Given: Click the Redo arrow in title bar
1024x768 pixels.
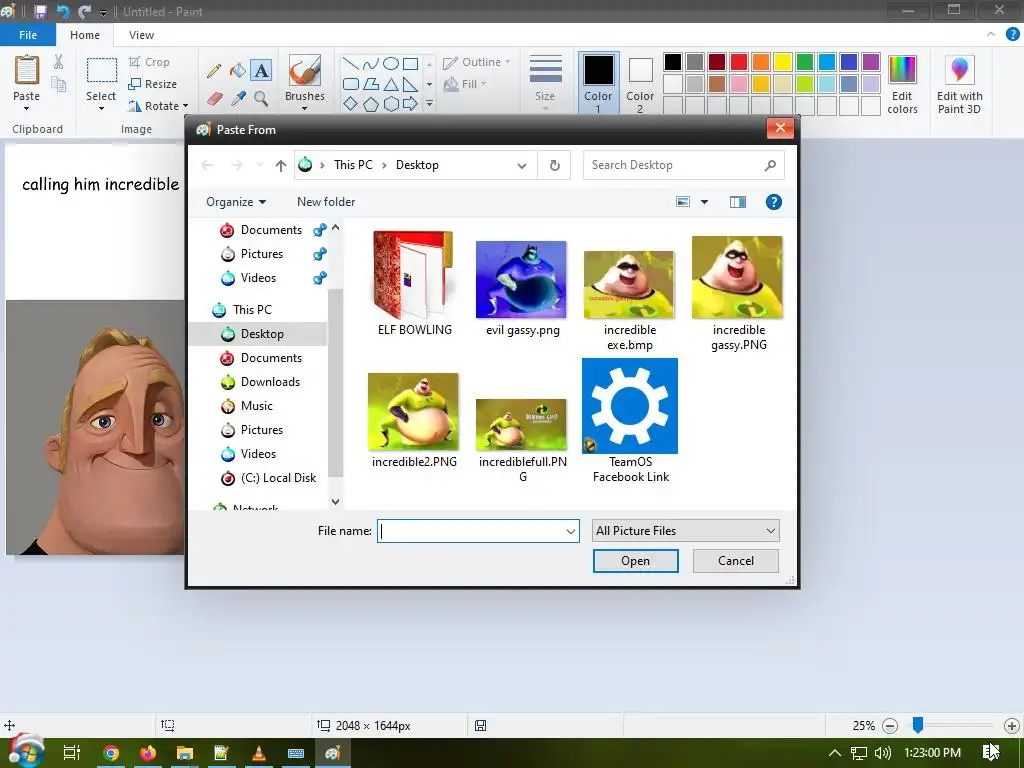Looking at the screenshot, I should tap(84, 12).
